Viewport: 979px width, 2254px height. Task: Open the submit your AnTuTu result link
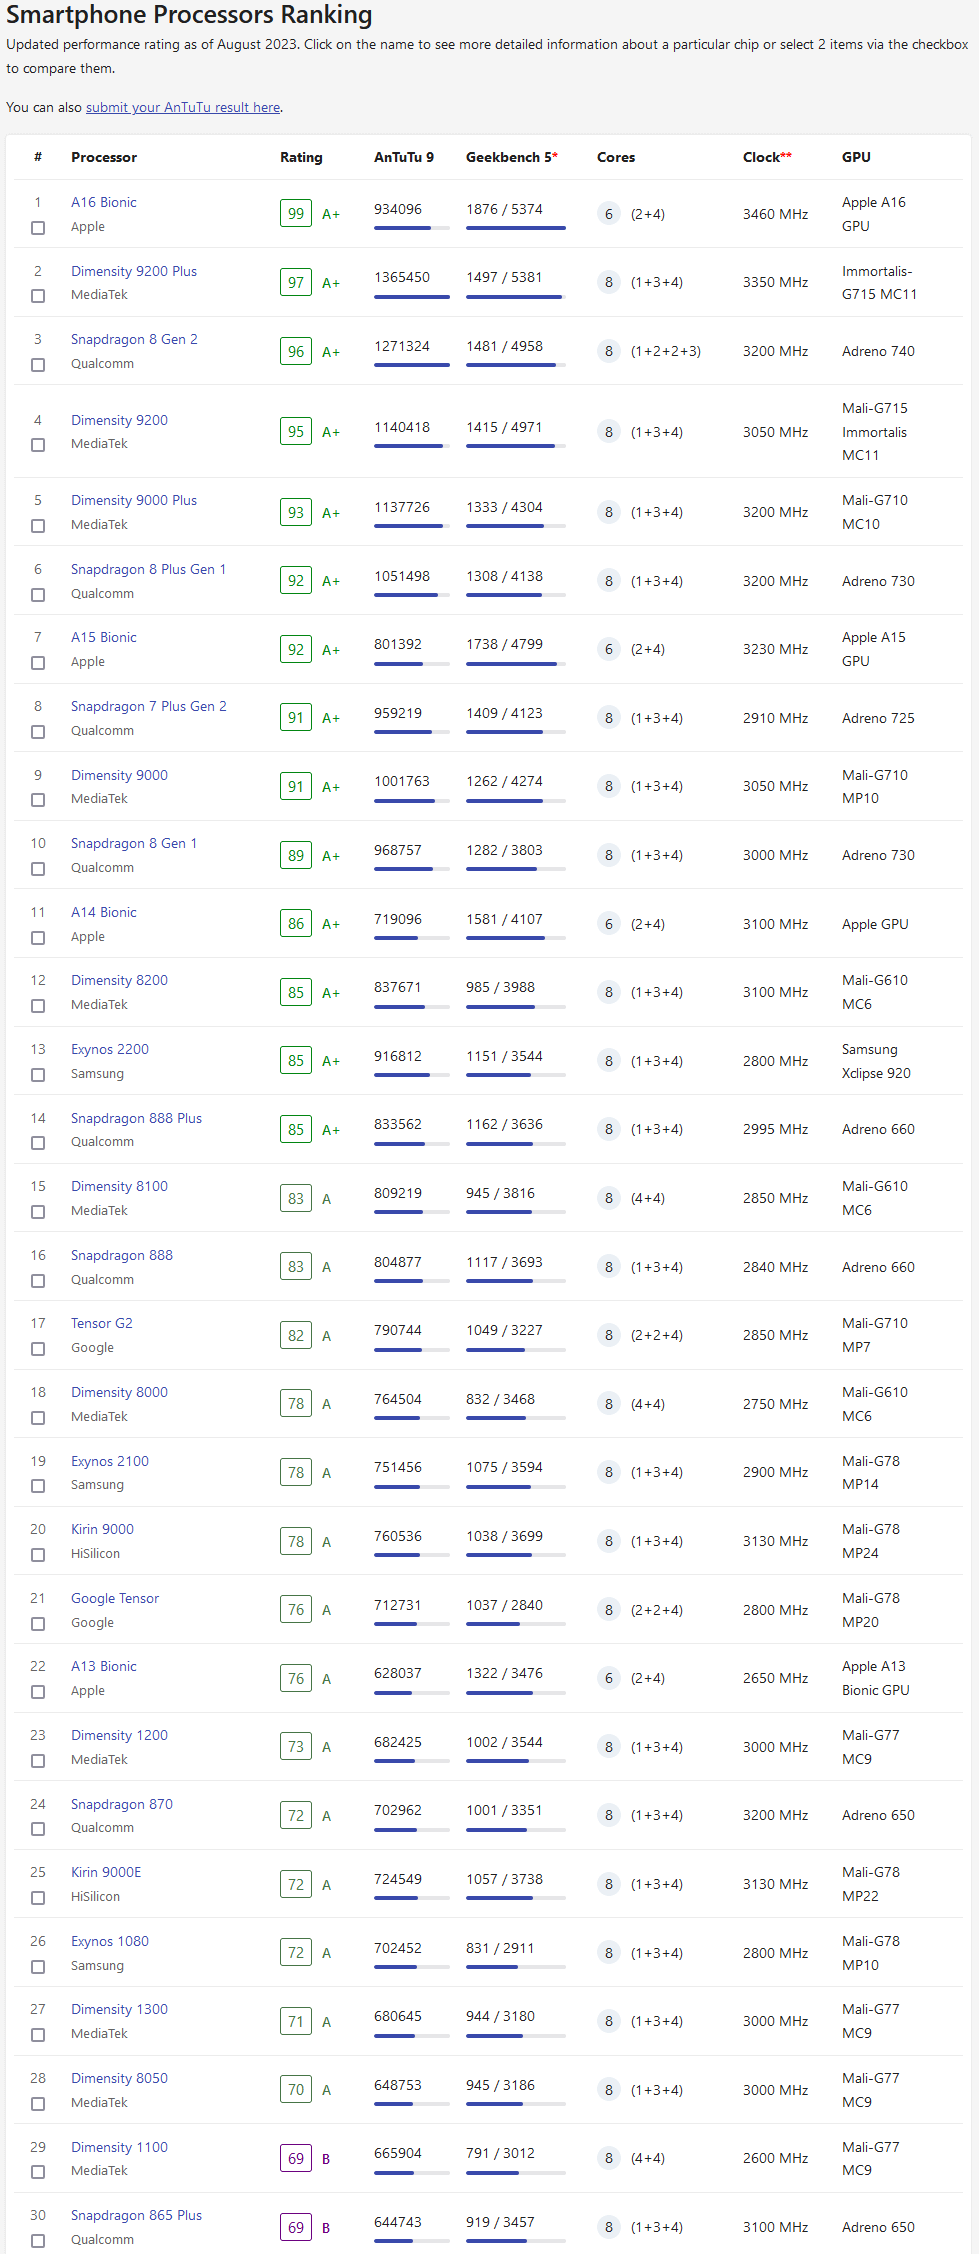coord(183,107)
